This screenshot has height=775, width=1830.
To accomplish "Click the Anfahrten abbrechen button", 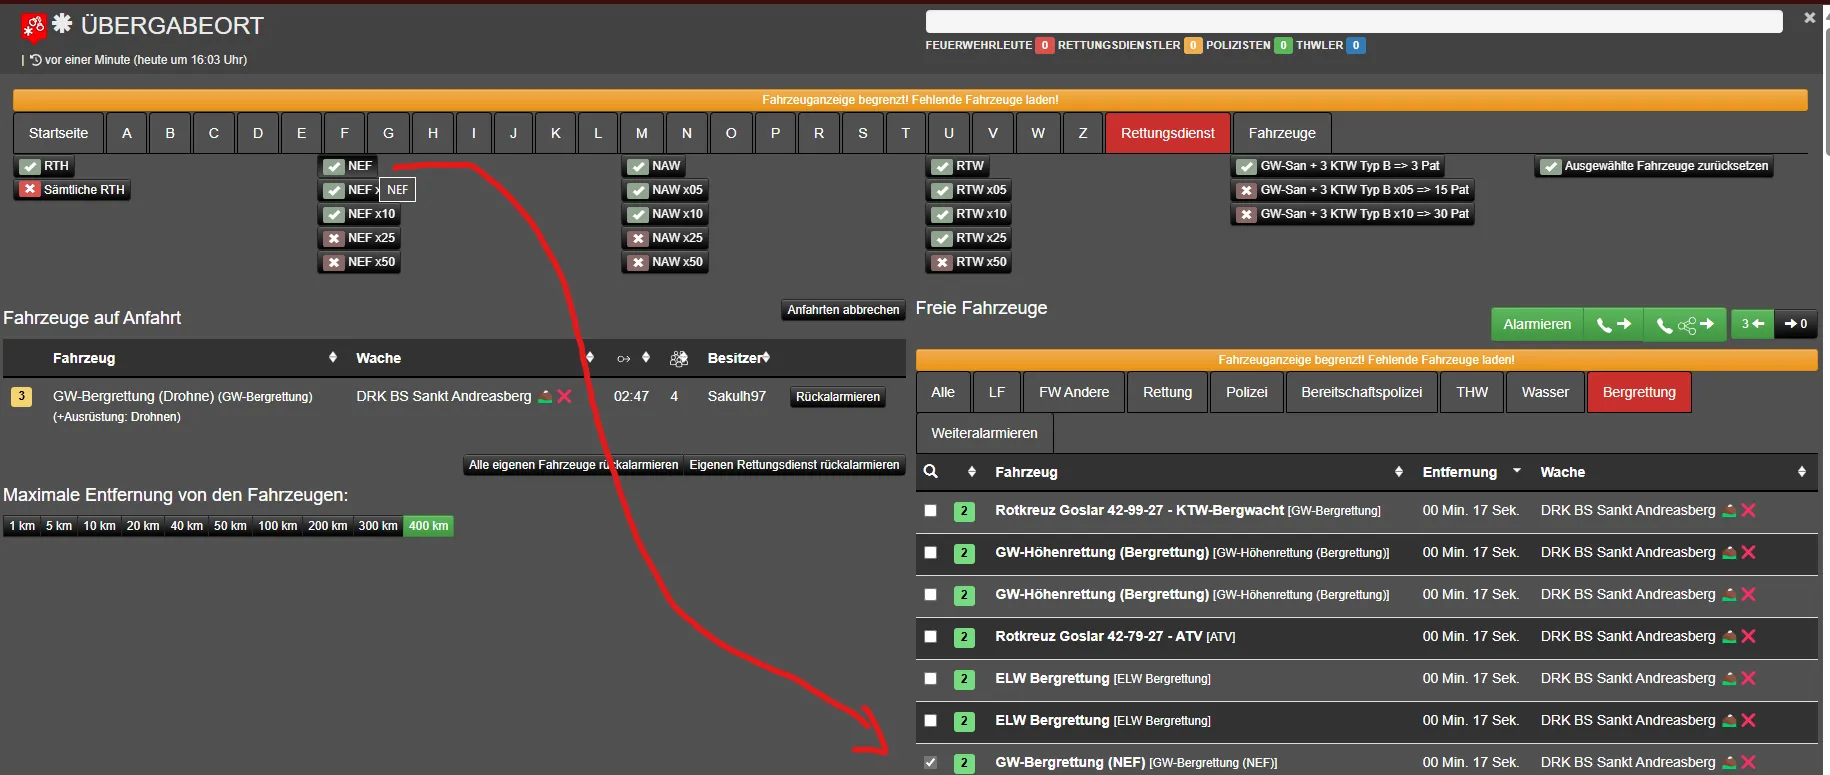I will pyautogui.click(x=843, y=310).
